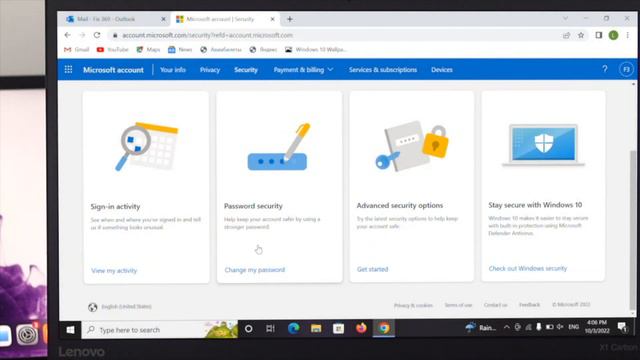Select the Security tab

tap(246, 70)
